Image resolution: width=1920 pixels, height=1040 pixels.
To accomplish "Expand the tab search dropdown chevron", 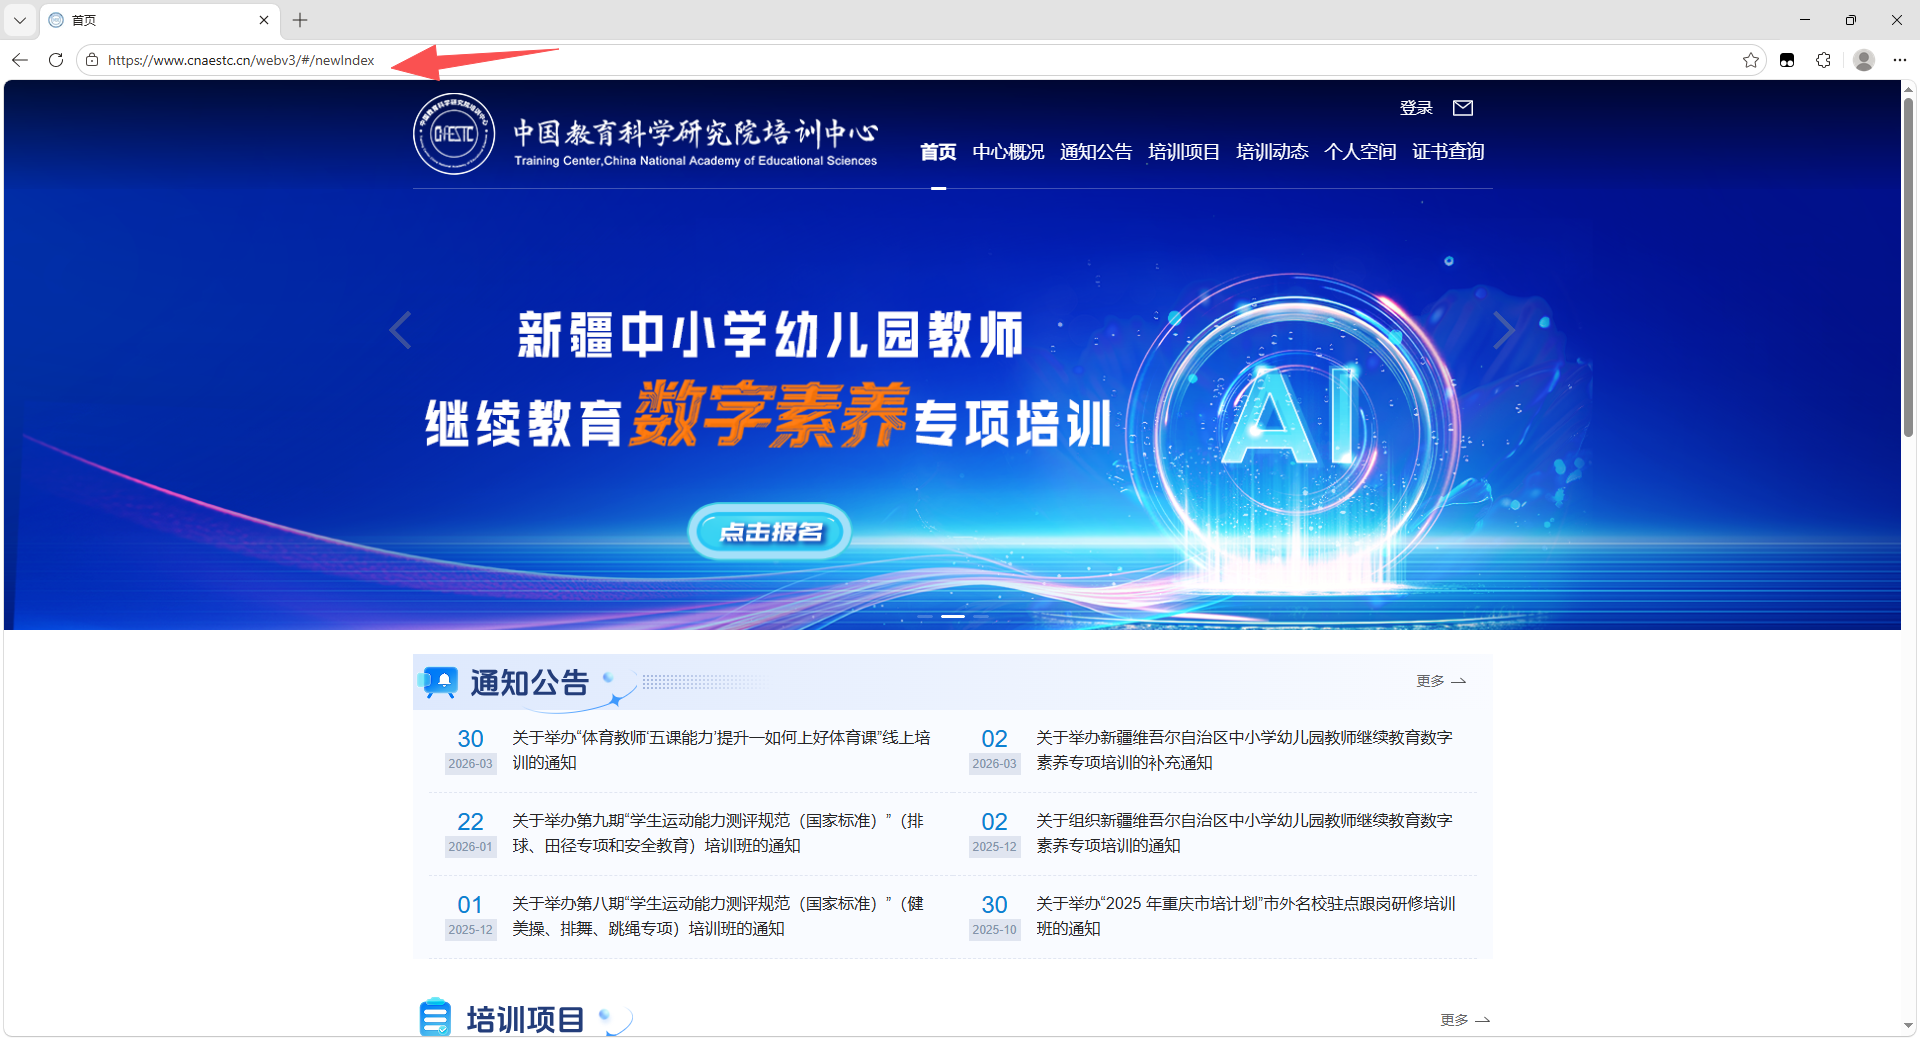I will [x=20, y=20].
